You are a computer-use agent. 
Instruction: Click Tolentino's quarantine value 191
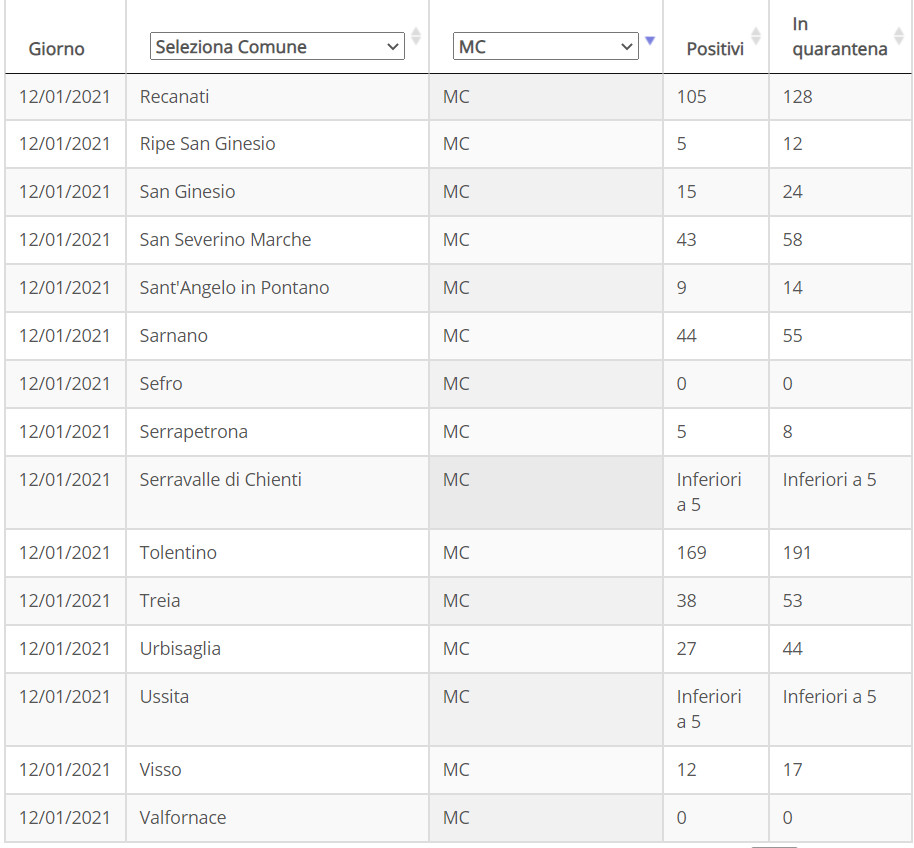tap(797, 553)
